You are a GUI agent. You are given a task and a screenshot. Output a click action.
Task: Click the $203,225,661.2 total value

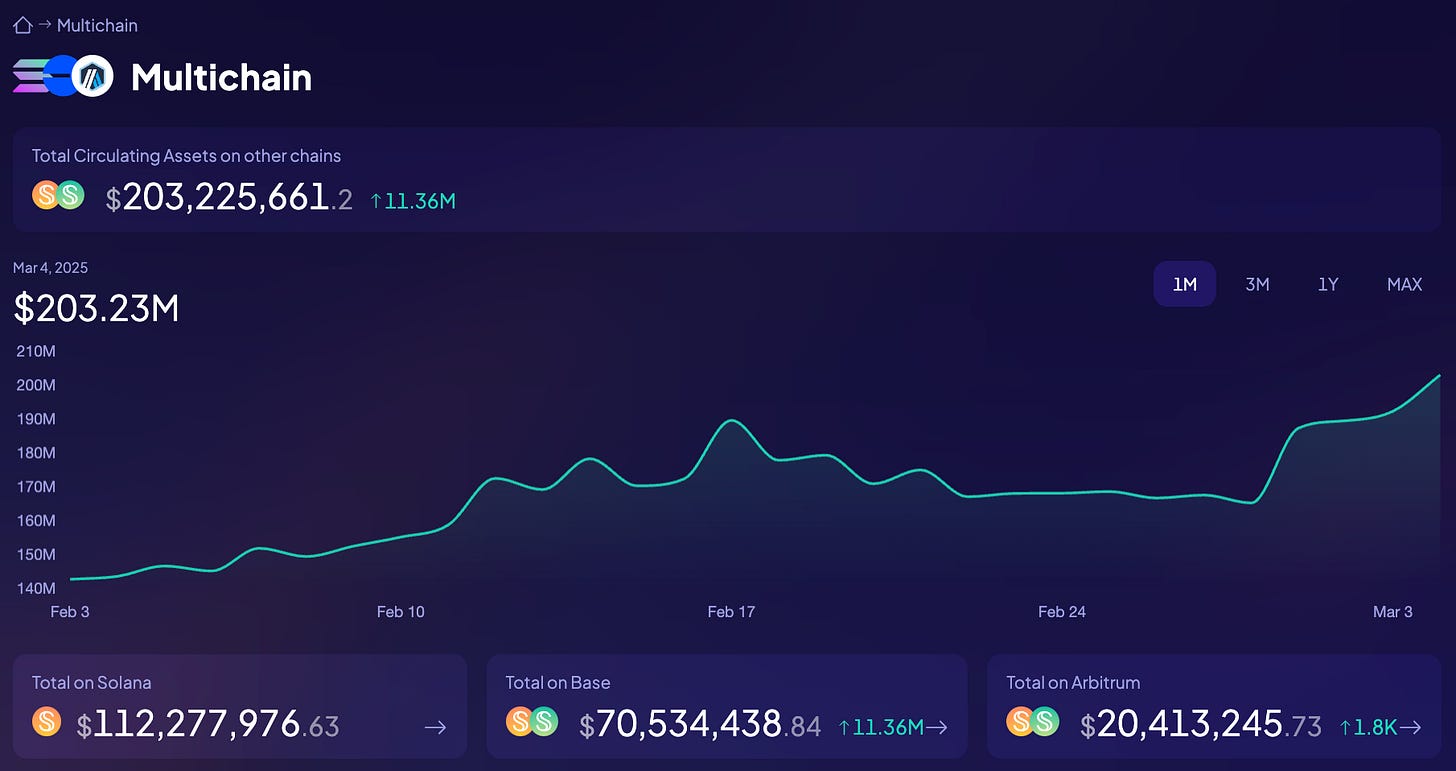(229, 198)
